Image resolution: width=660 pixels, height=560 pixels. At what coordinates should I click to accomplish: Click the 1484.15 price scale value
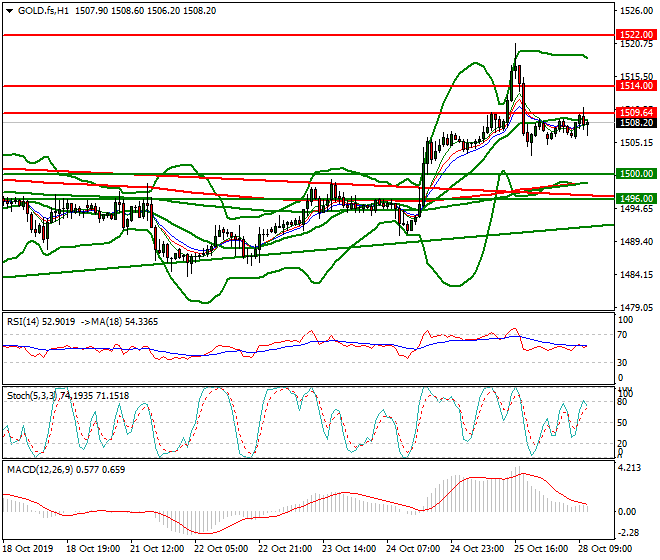tap(636, 275)
